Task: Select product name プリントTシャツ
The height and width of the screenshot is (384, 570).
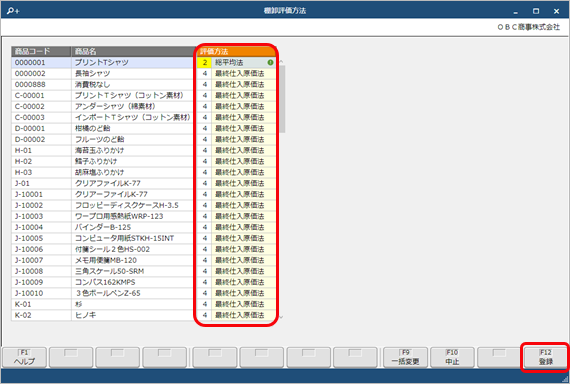Action: (x=101, y=63)
